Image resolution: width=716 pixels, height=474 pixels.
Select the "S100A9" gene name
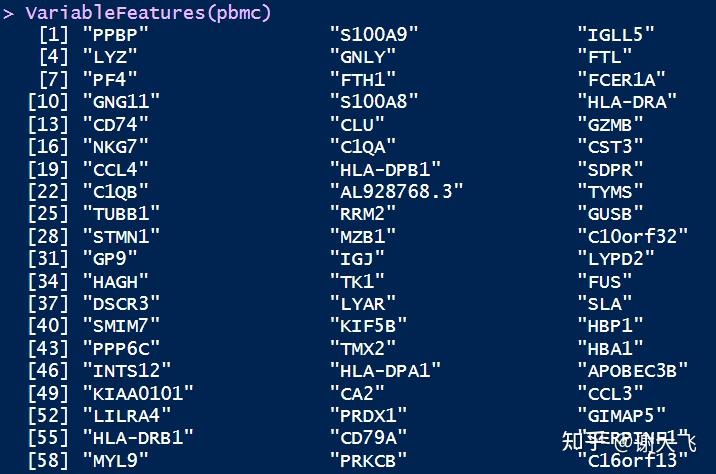pos(374,34)
